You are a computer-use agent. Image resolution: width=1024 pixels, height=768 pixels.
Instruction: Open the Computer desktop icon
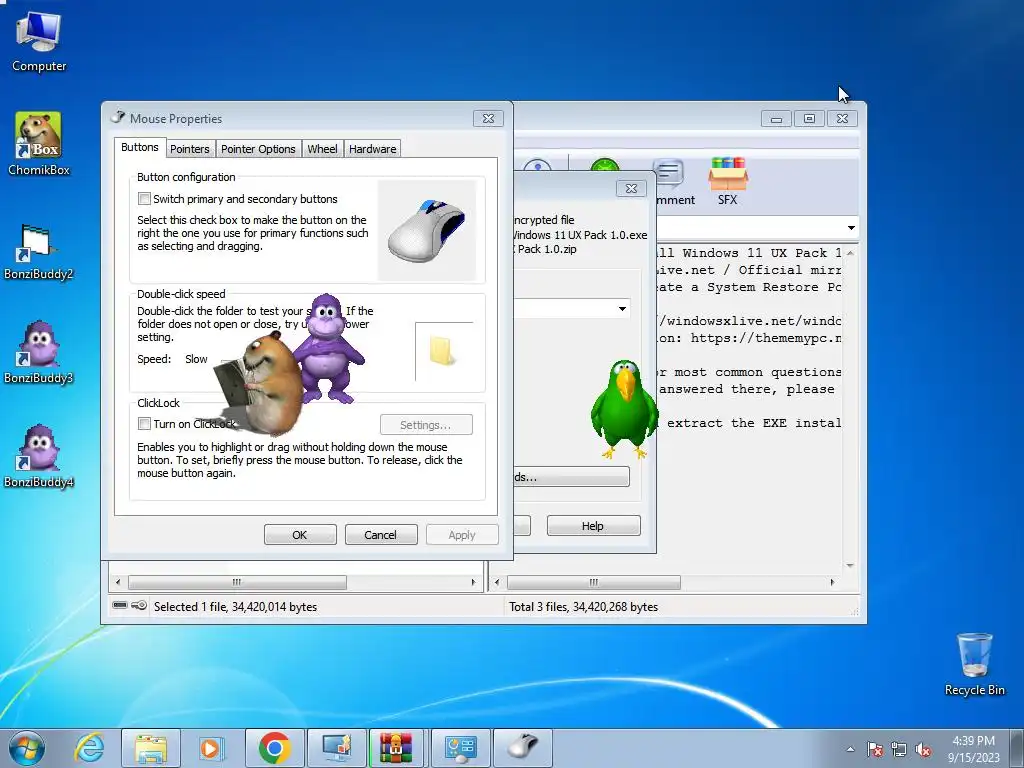click(39, 42)
